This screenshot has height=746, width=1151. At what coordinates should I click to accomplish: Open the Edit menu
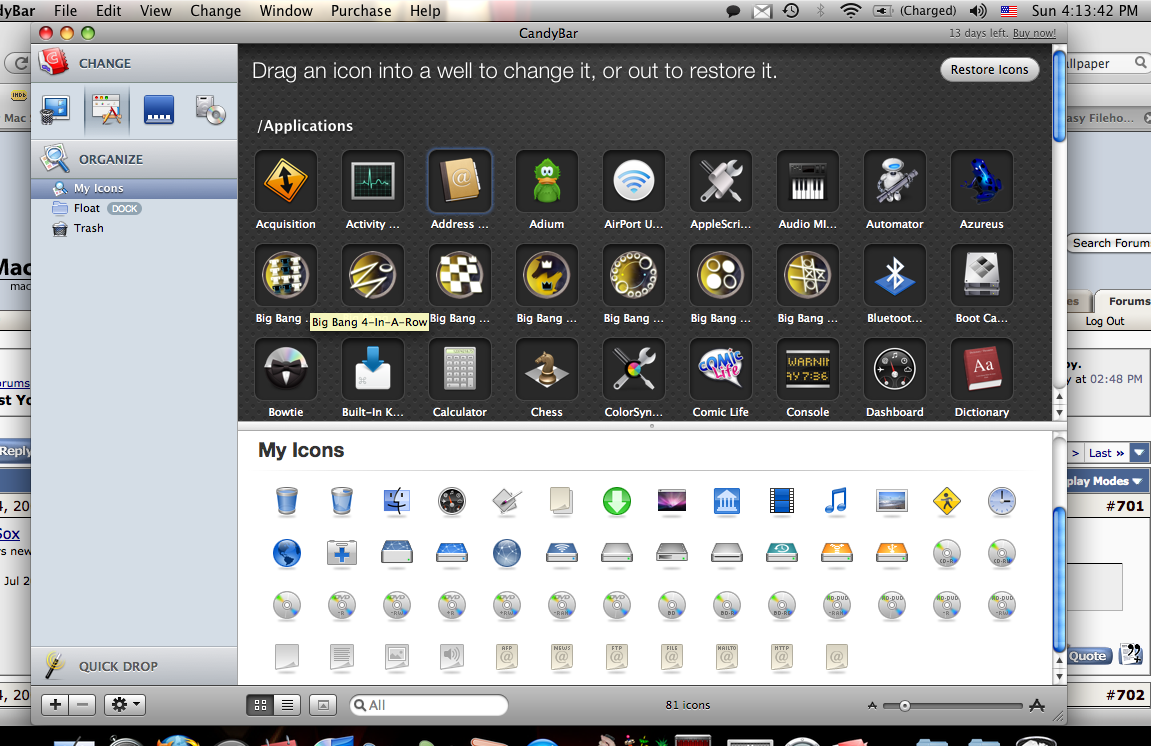[109, 11]
